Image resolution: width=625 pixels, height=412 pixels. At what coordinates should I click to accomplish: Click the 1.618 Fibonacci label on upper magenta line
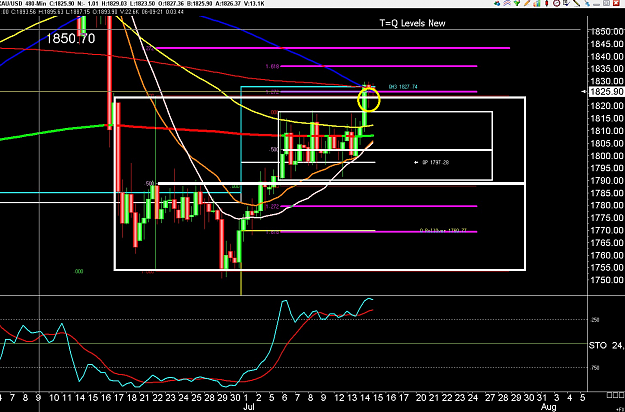point(272,67)
